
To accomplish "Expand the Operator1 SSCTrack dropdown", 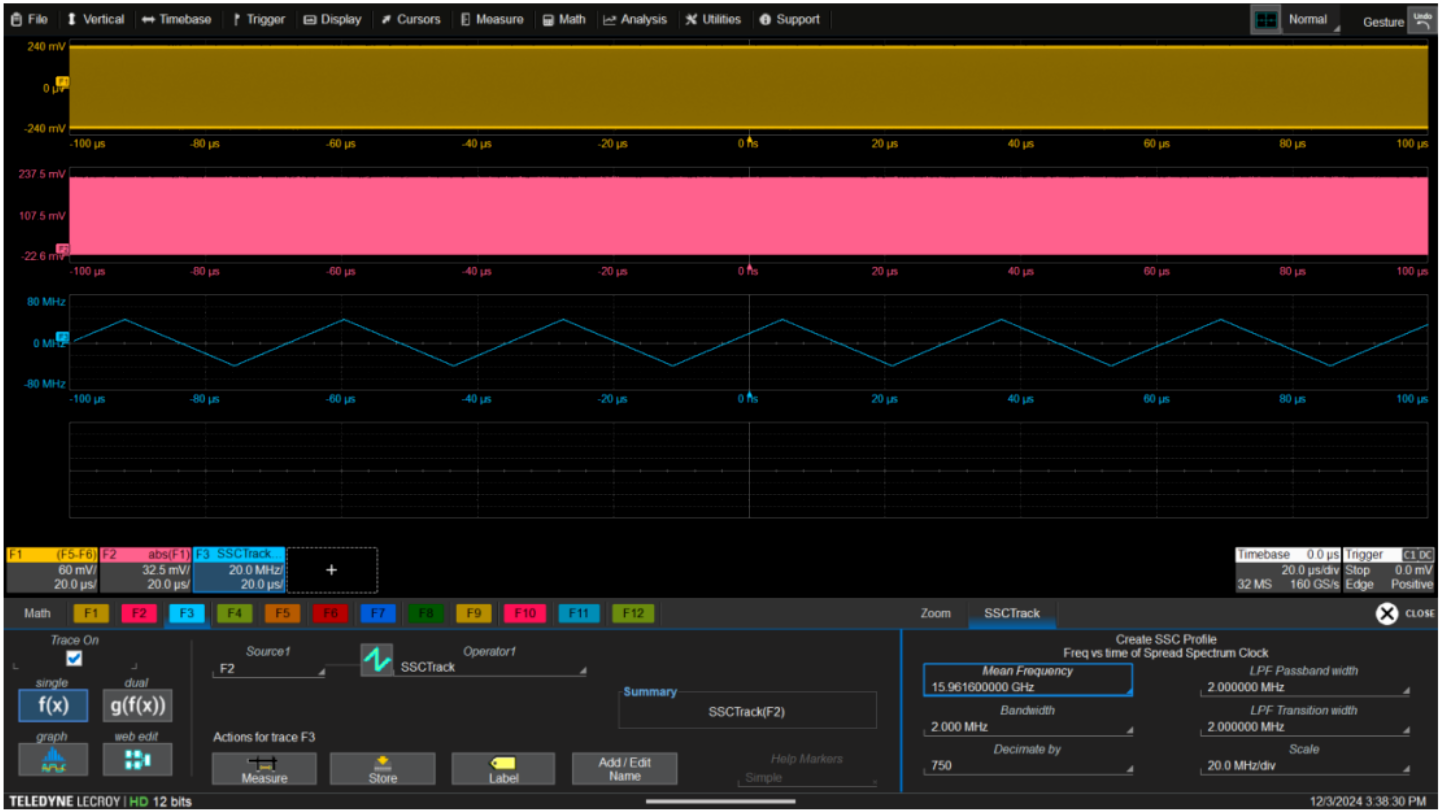I will tap(492, 667).
